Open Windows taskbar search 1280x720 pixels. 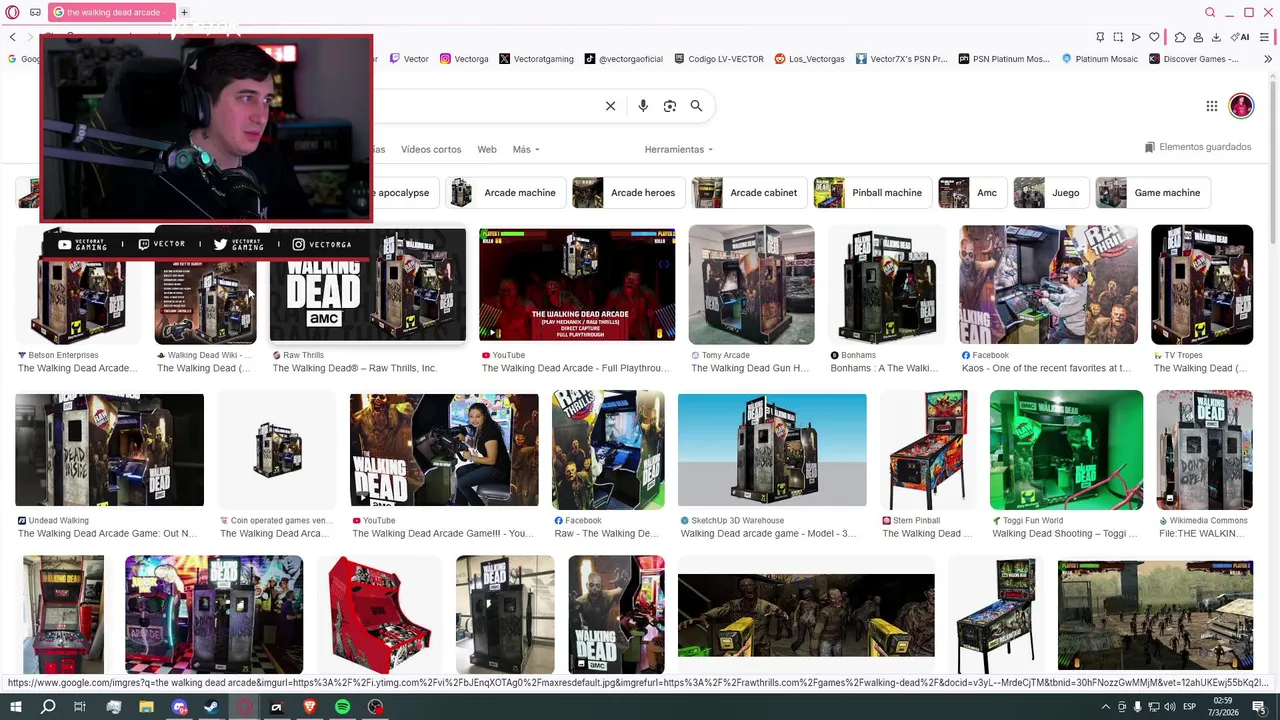(48, 707)
